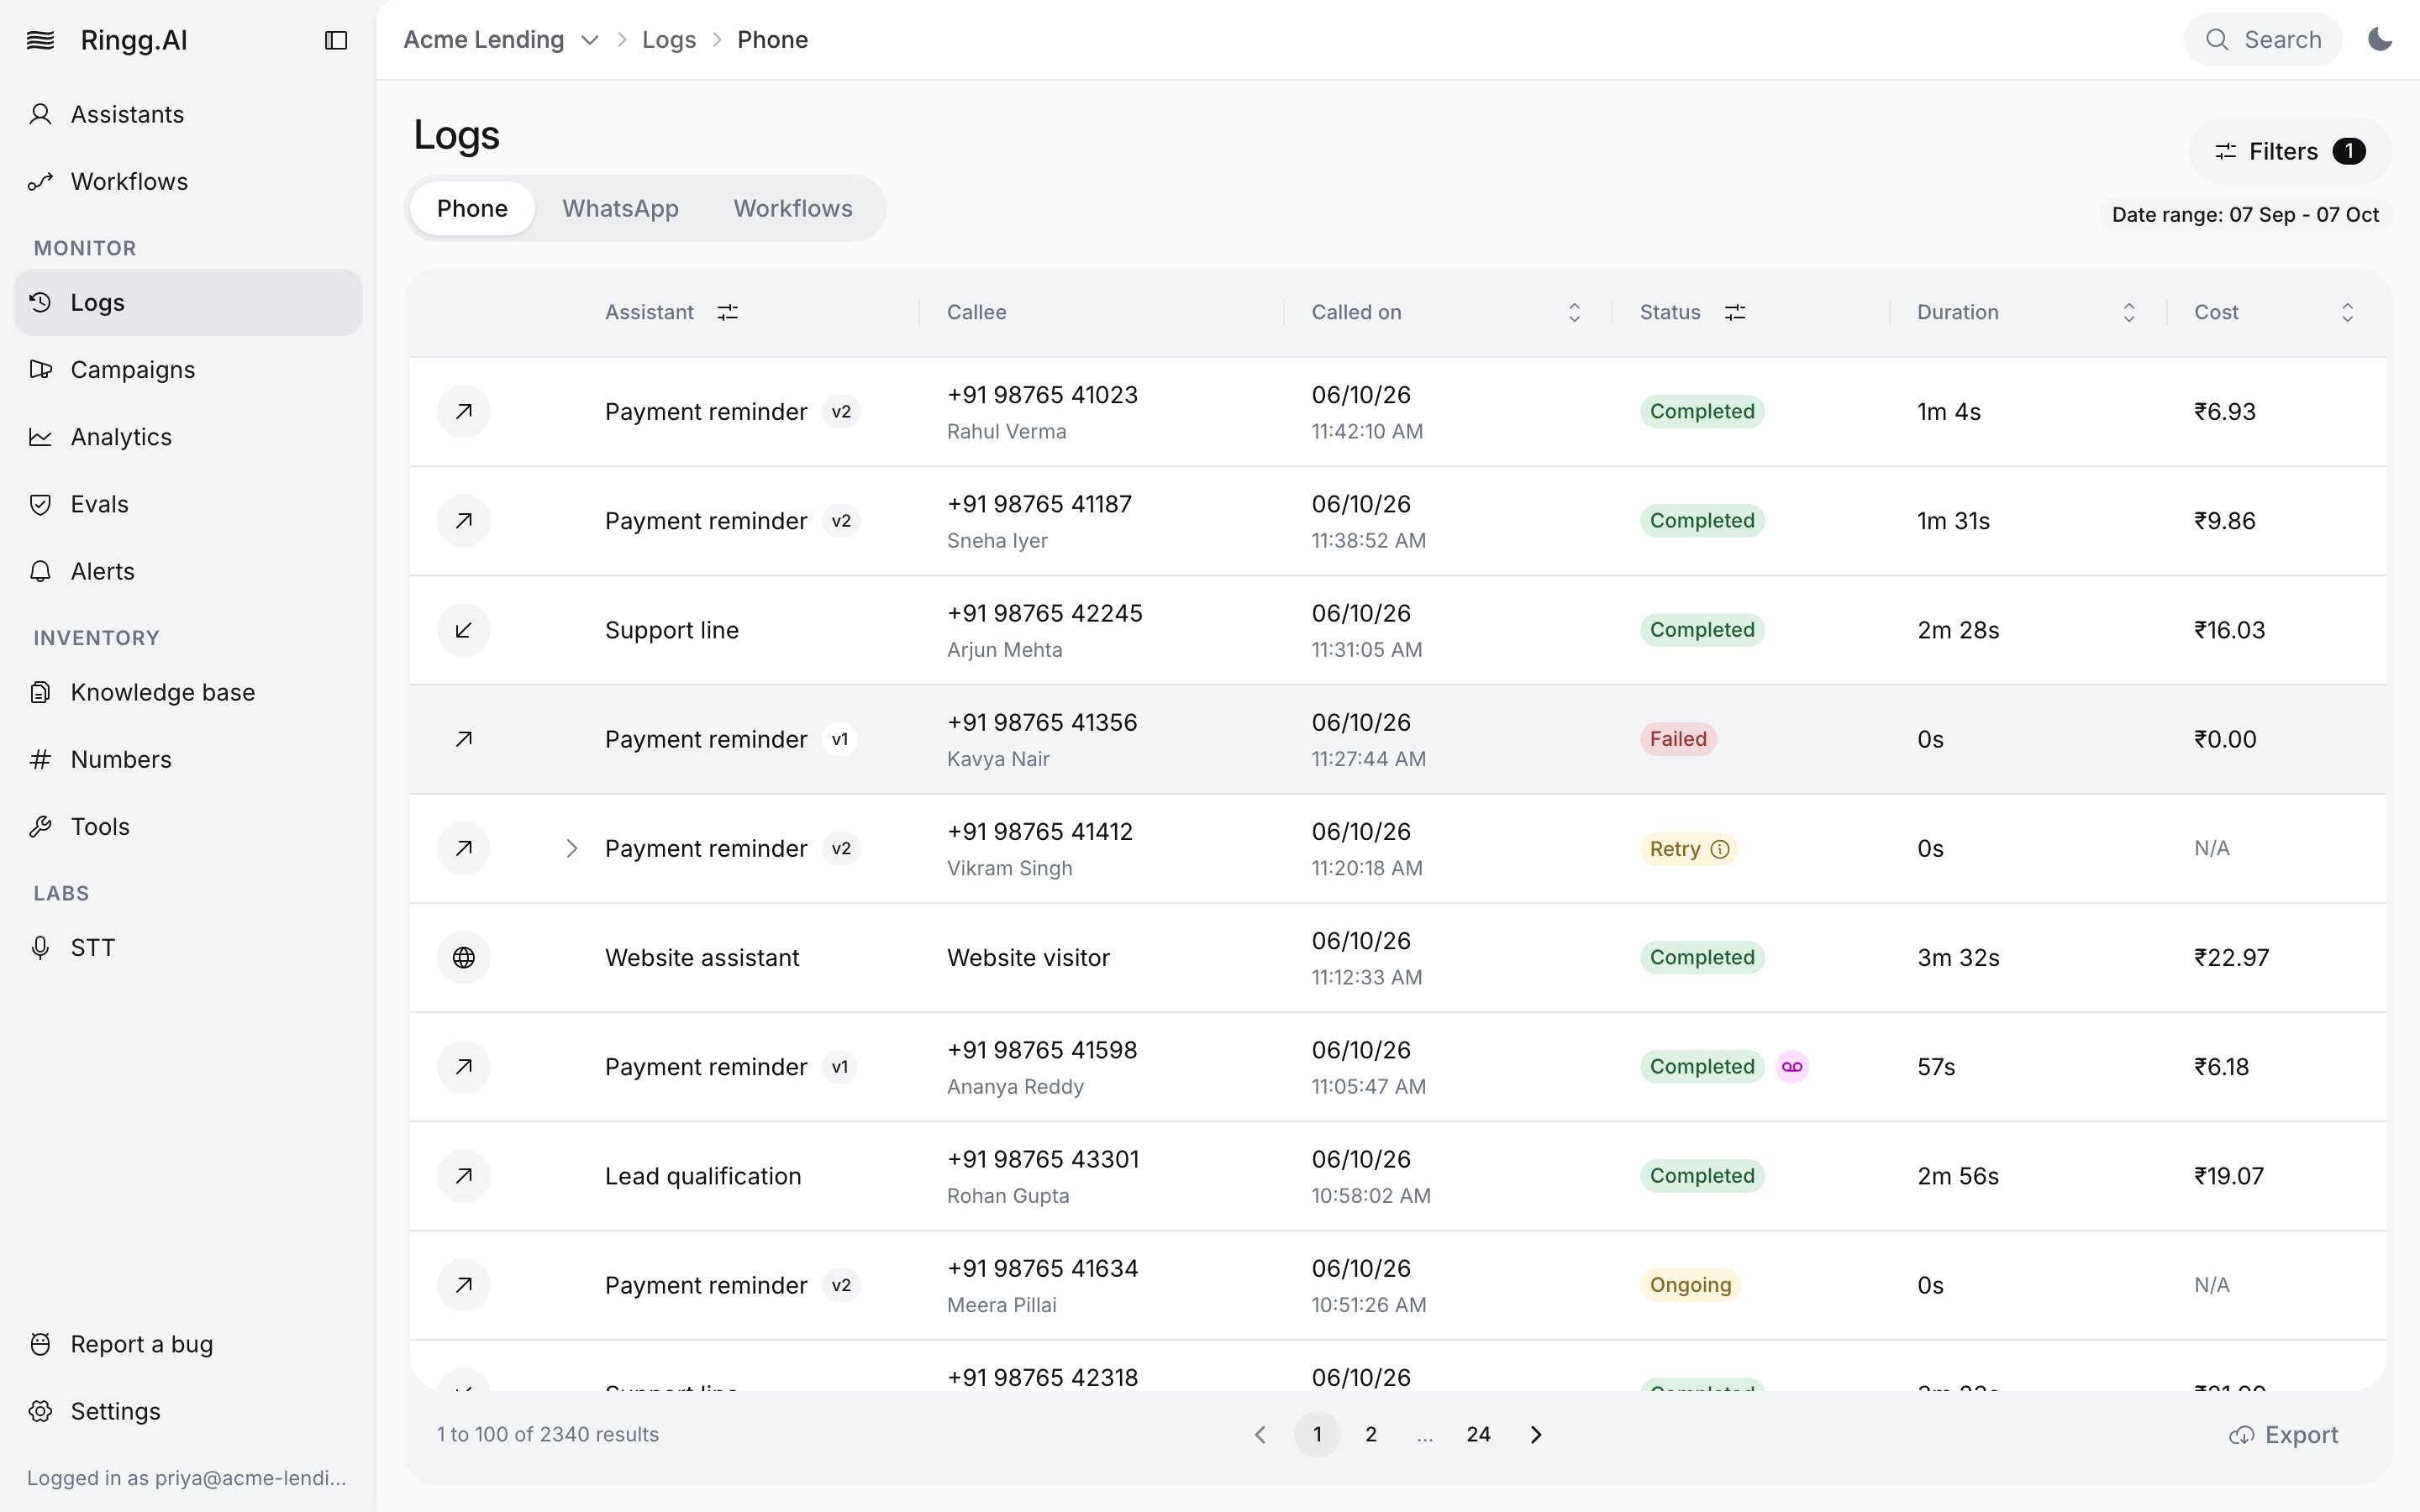
Task: Open STT labs page
Action: click(188, 947)
